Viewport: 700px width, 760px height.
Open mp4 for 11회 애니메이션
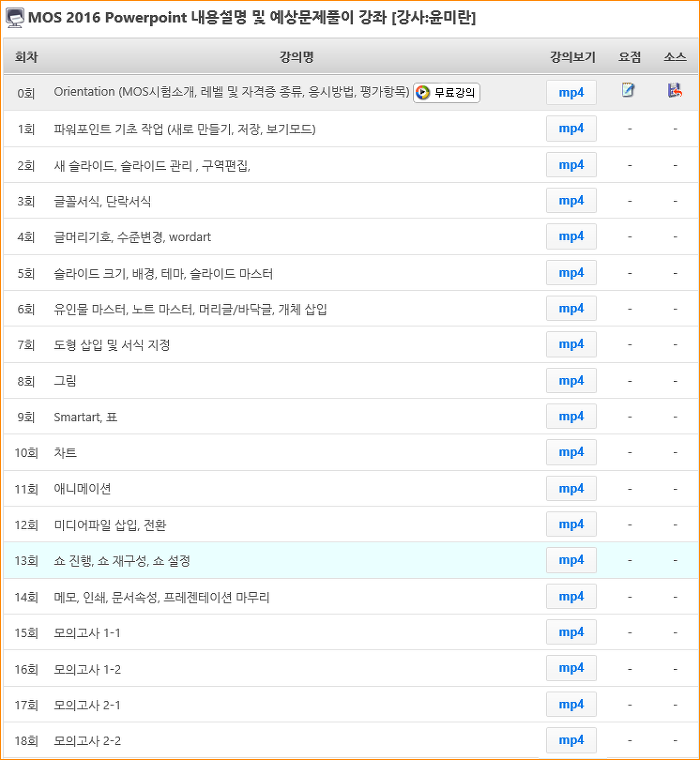point(571,489)
